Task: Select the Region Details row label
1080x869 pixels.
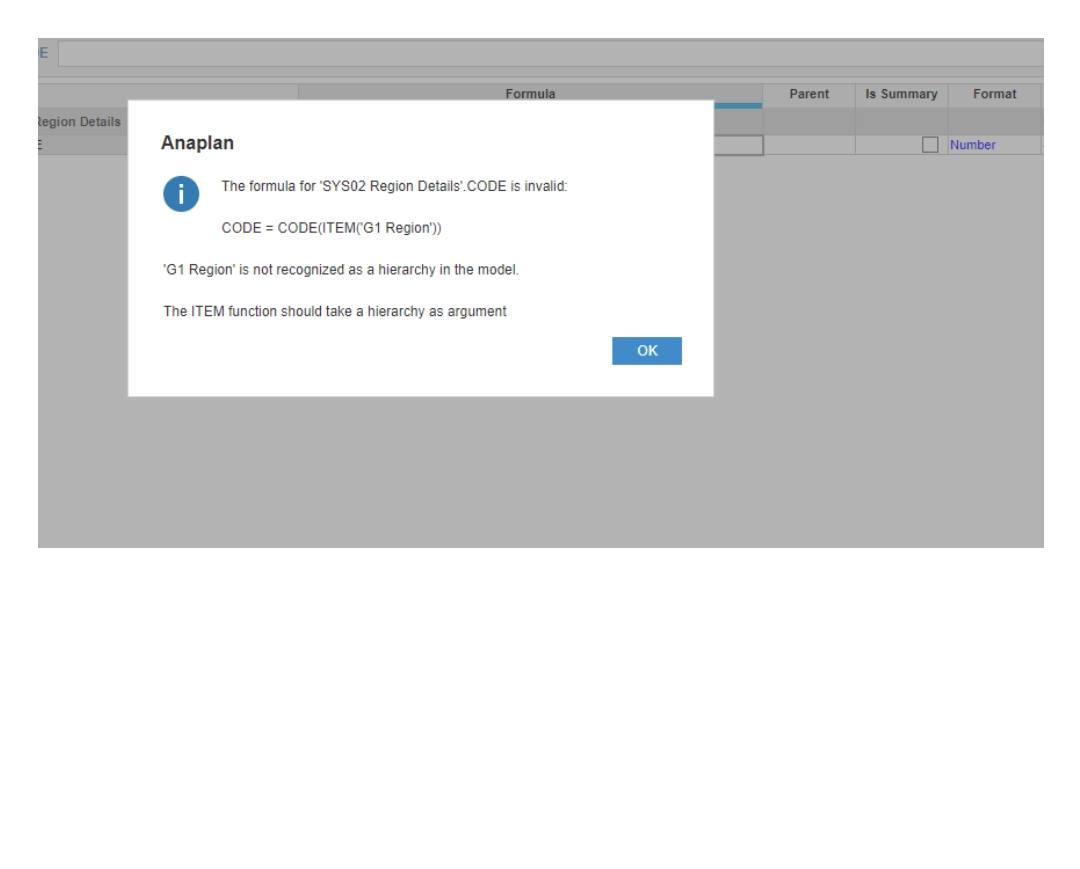Action: 79,121
